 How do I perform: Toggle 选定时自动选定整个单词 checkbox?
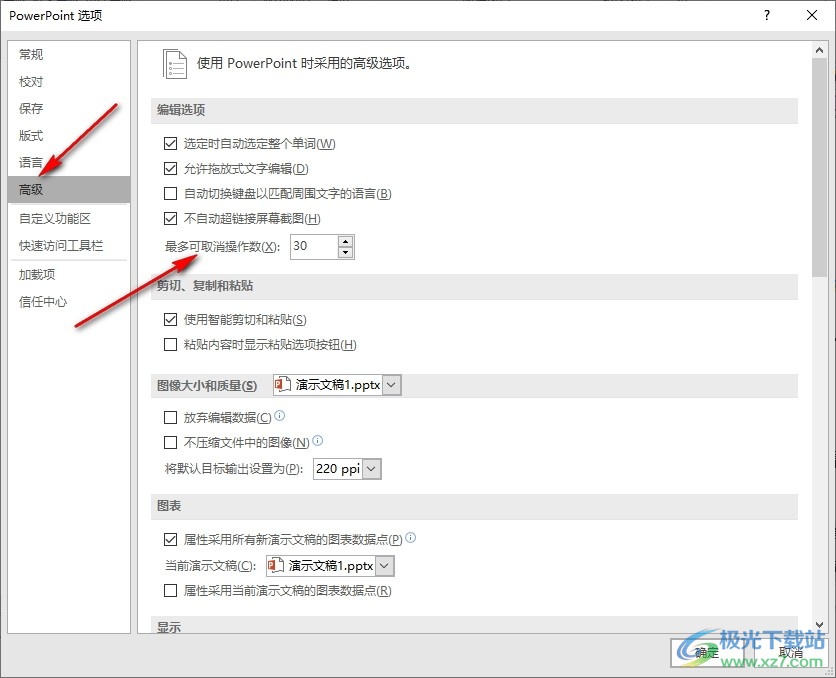coord(171,143)
